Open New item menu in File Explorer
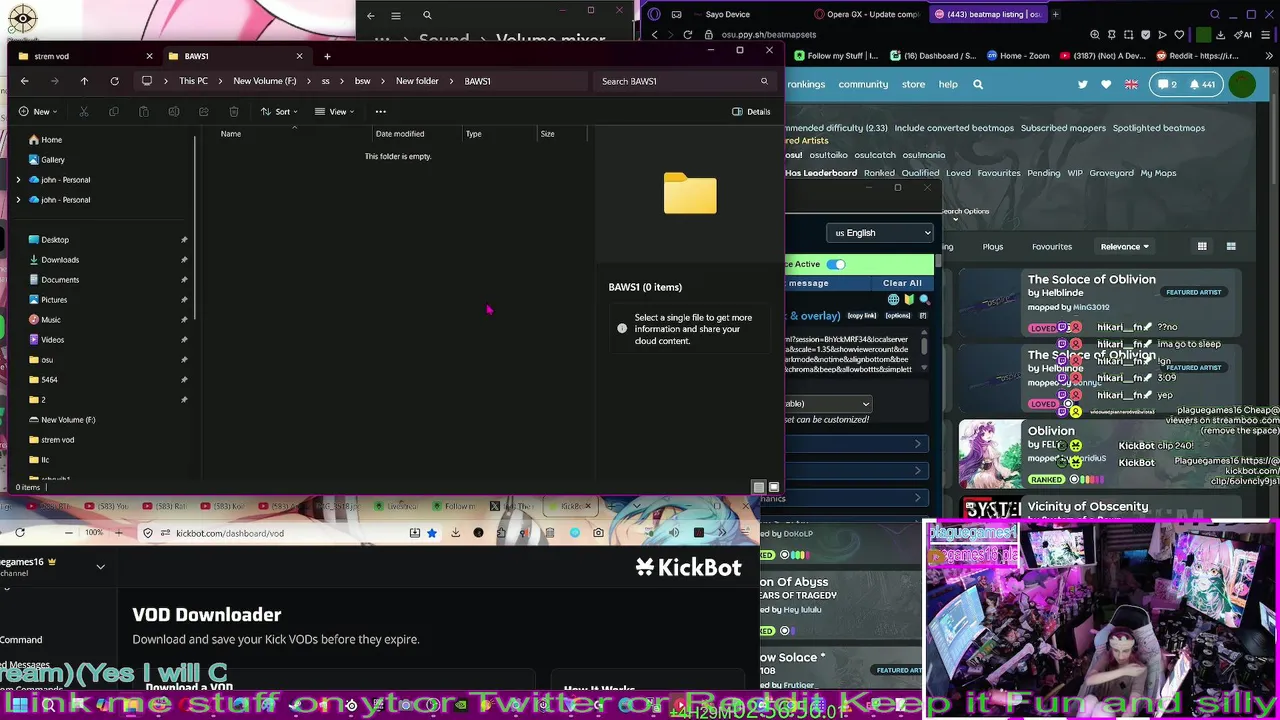Viewport: 1280px width, 720px height. (38, 111)
